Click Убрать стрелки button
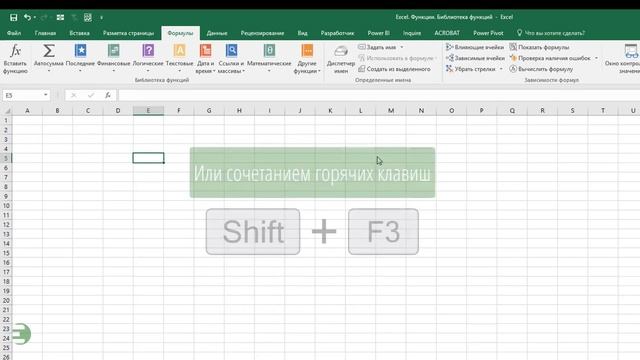Viewport: 640px width, 360px height. pyautogui.click(x=471, y=69)
